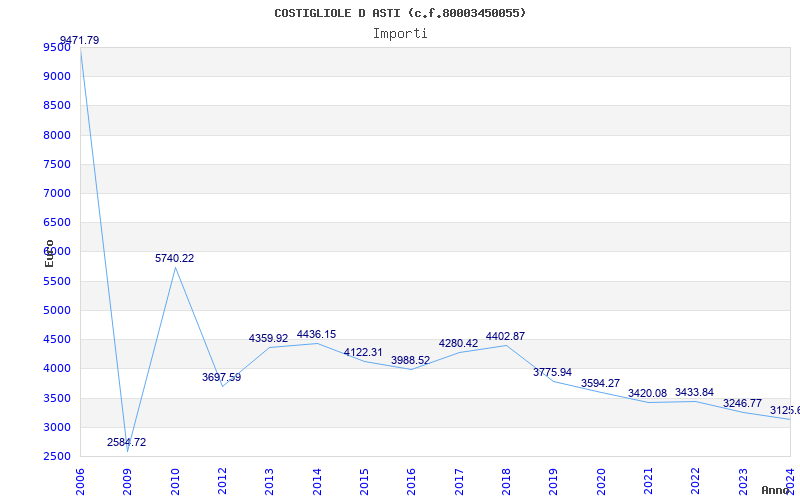Click the Importi subtitle
Image resolution: width=800 pixels, height=500 pixels.
click(400, 34)
